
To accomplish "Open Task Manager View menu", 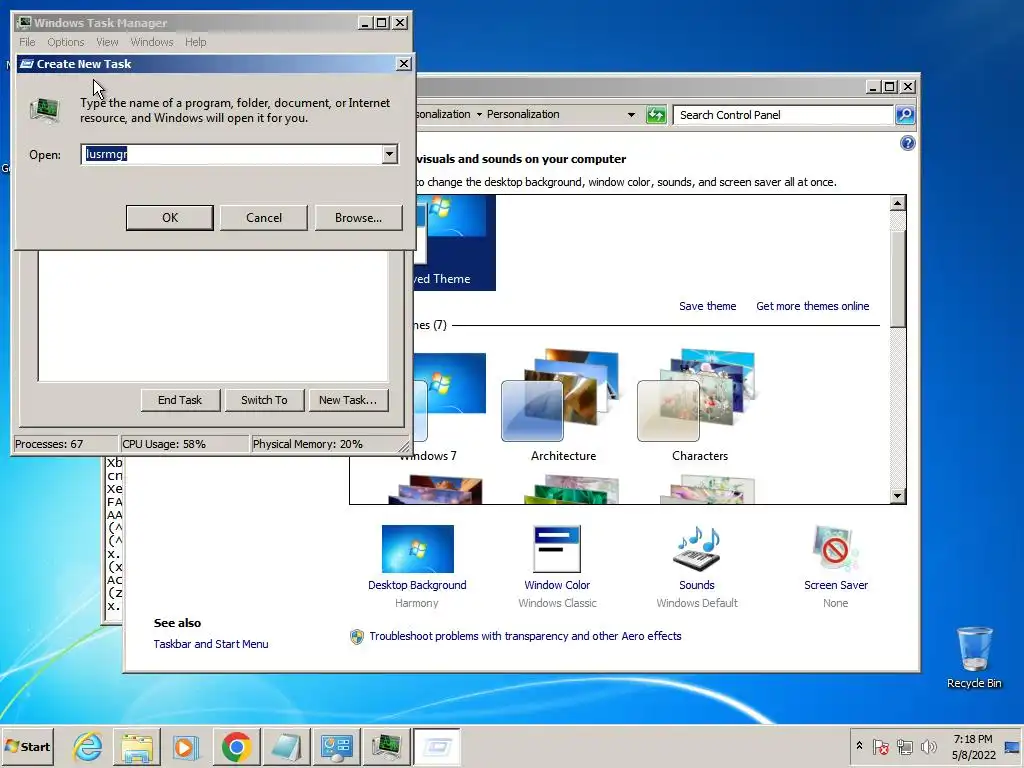I will (107, 42).
